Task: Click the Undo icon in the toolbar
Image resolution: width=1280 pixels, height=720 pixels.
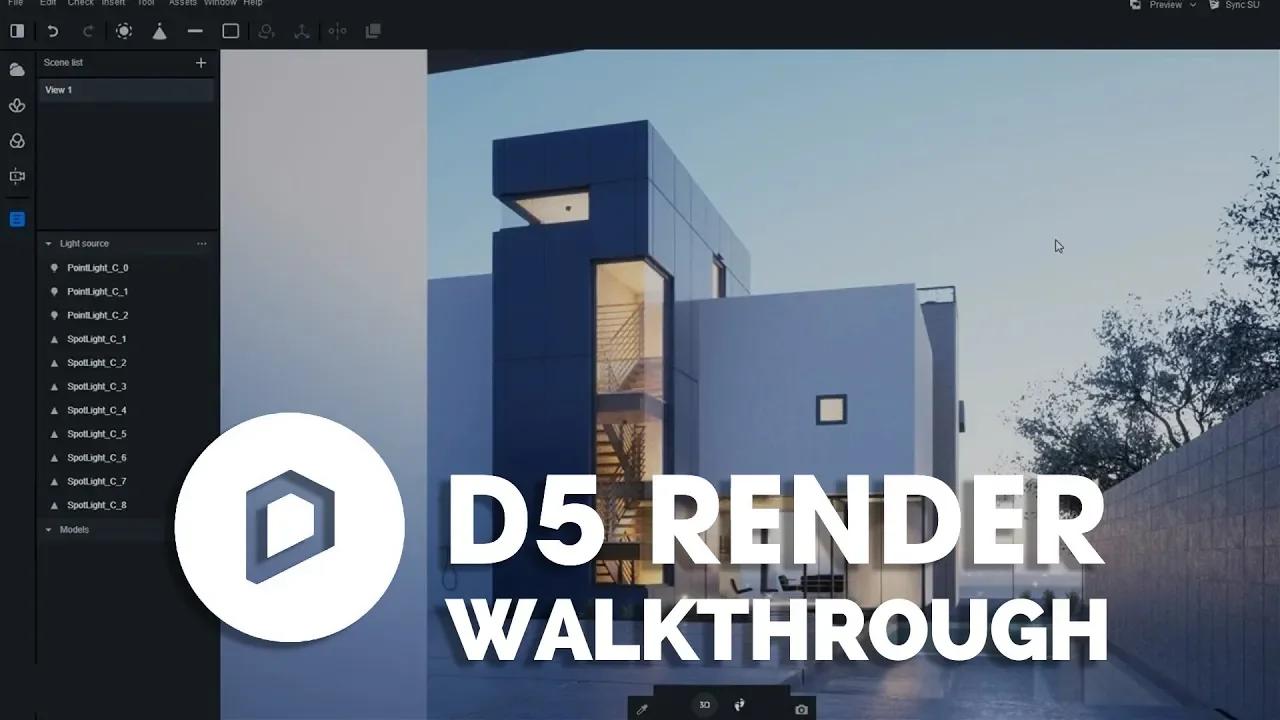Action: [x=52, y=31]
